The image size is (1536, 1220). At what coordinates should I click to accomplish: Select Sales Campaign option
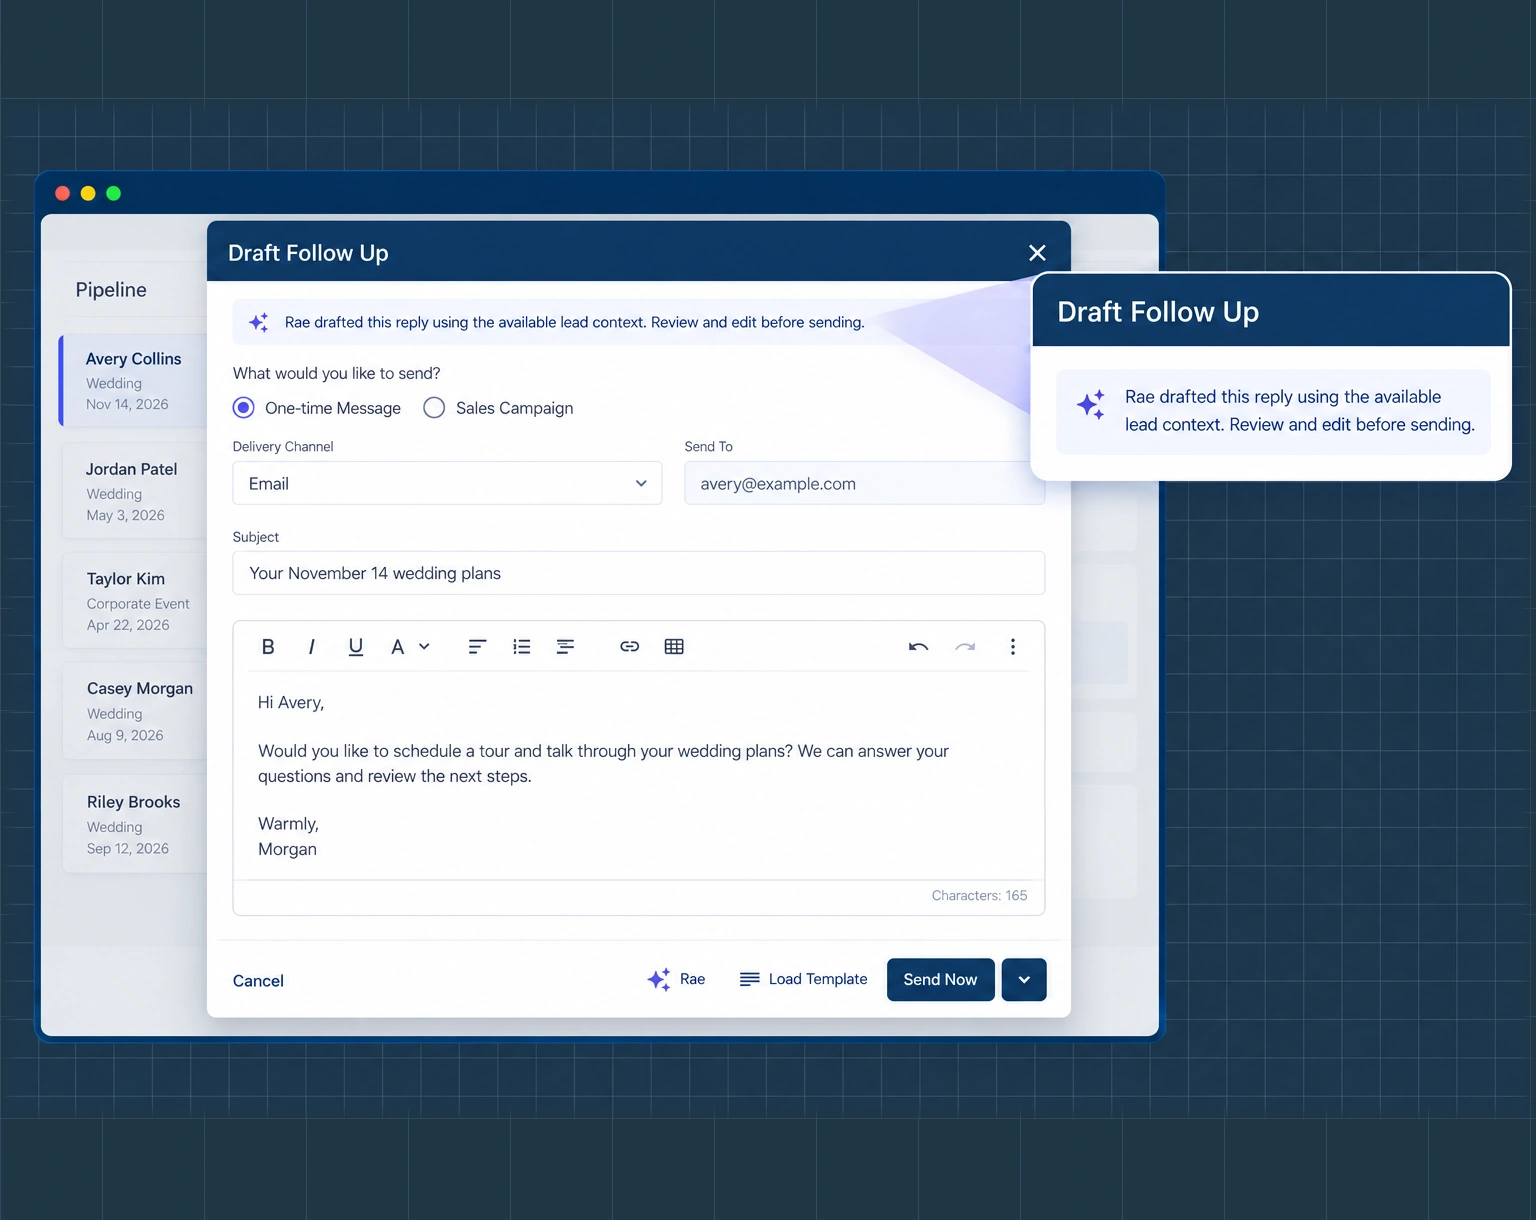point(498,408)
